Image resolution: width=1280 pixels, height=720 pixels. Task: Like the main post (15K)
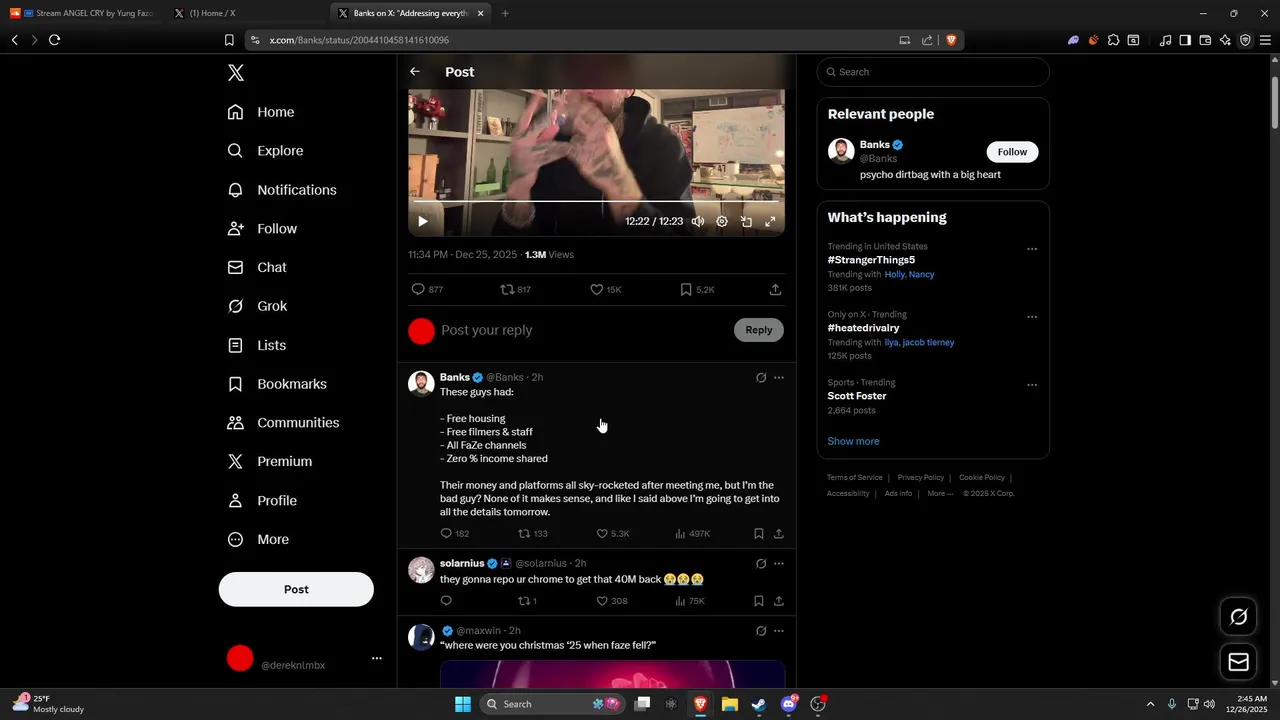(x=605, y=290)
